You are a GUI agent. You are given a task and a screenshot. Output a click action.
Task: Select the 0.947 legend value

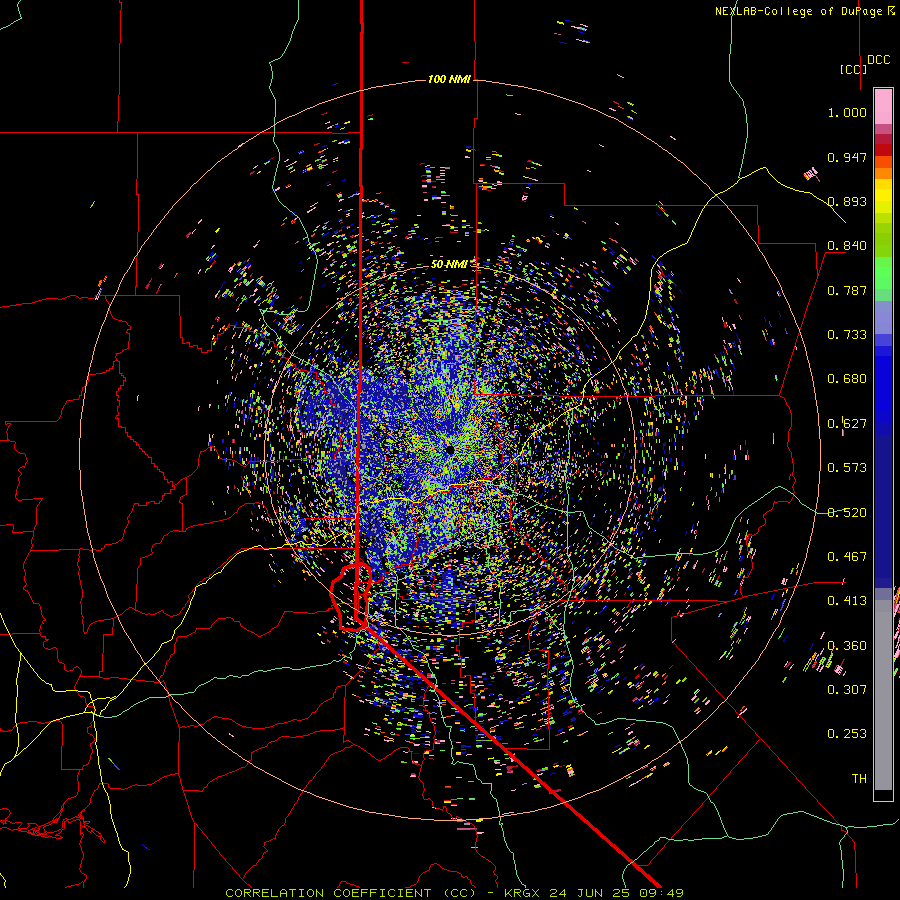(x=847, y=157)
